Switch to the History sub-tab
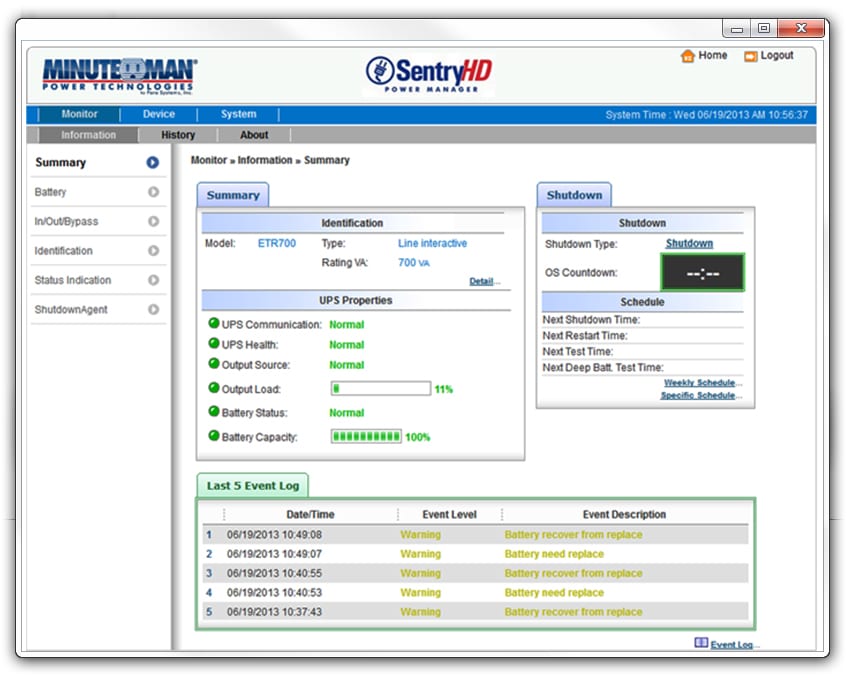This screenshot has width=849, height=682. click(178, 135)
